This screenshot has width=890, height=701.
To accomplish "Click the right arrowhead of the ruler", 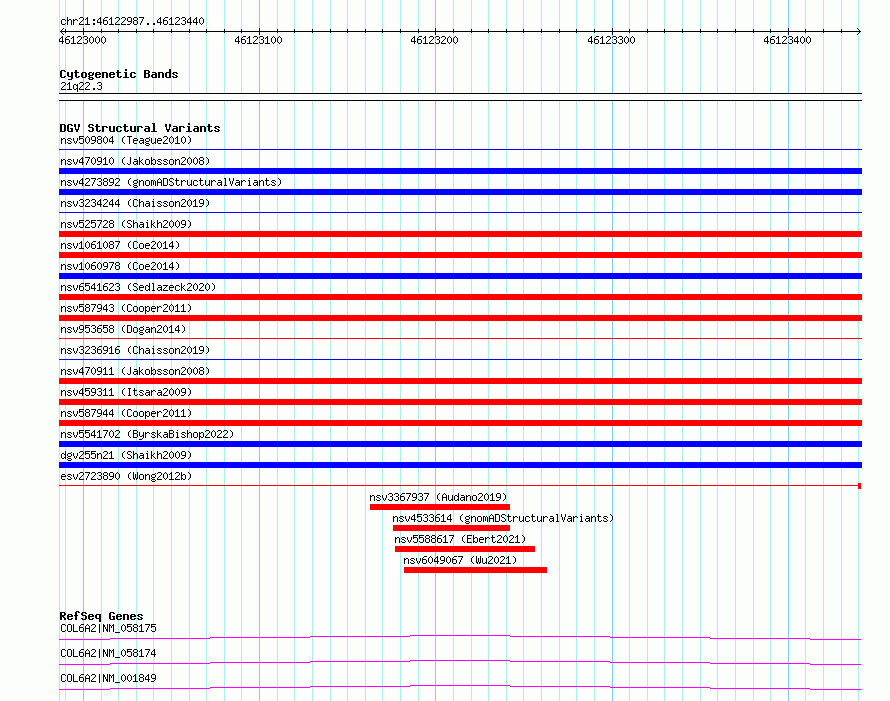I will (859, 31).
